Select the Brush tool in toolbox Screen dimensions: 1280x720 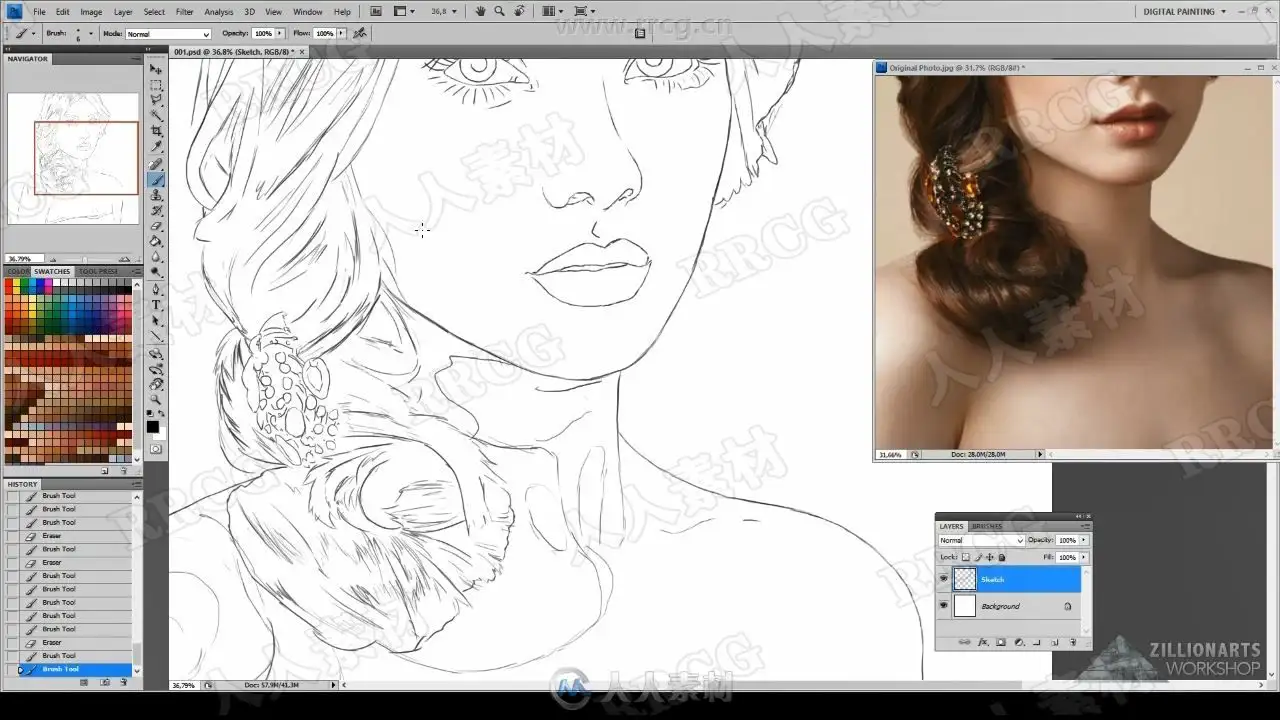pos(157,180)
